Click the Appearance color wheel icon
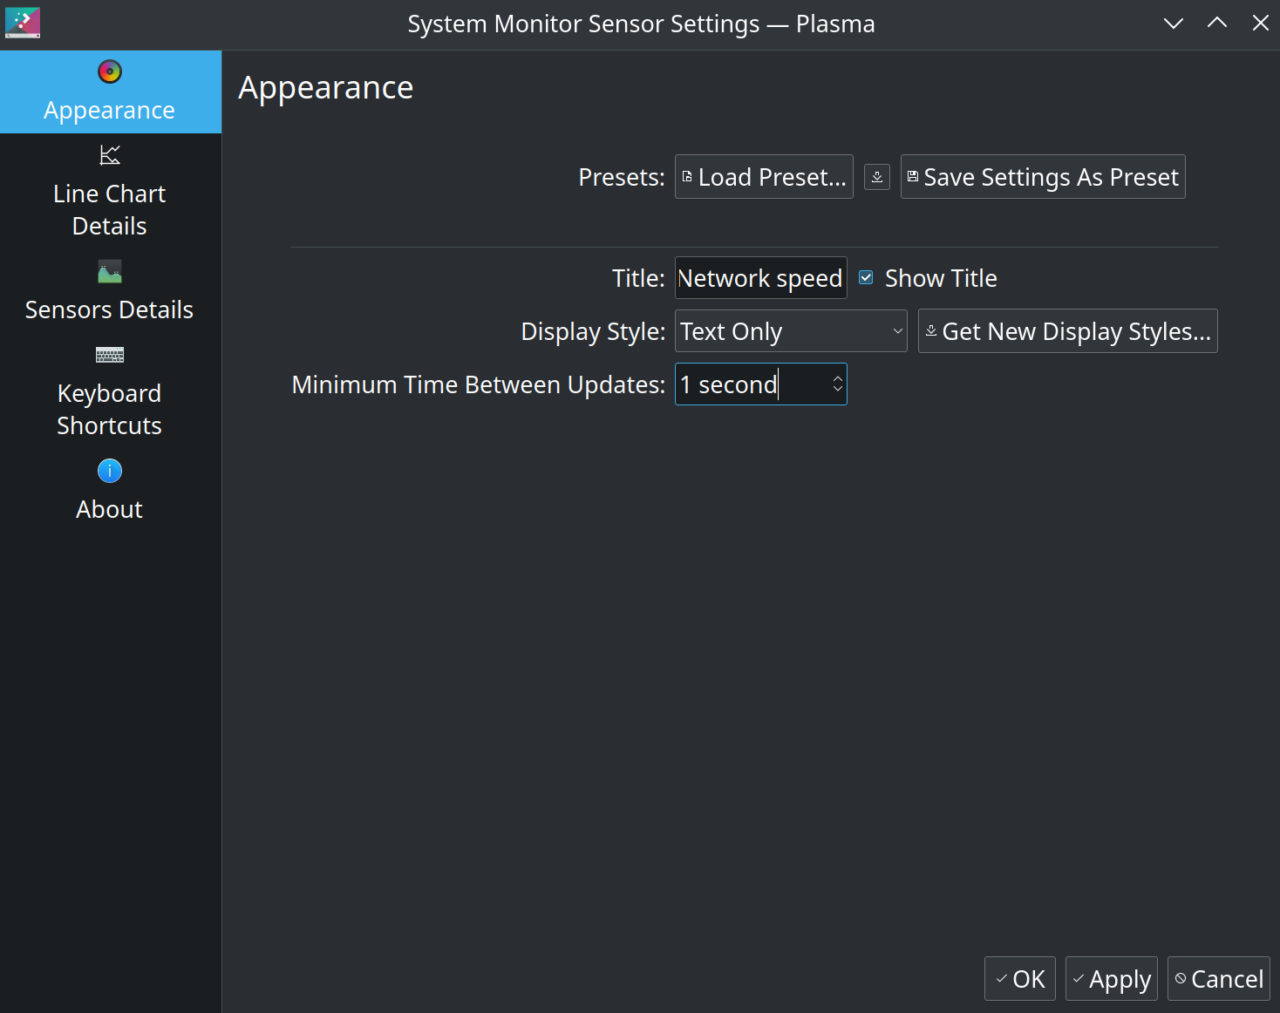The image size is (1280, 1013). [x=110, y=72]
